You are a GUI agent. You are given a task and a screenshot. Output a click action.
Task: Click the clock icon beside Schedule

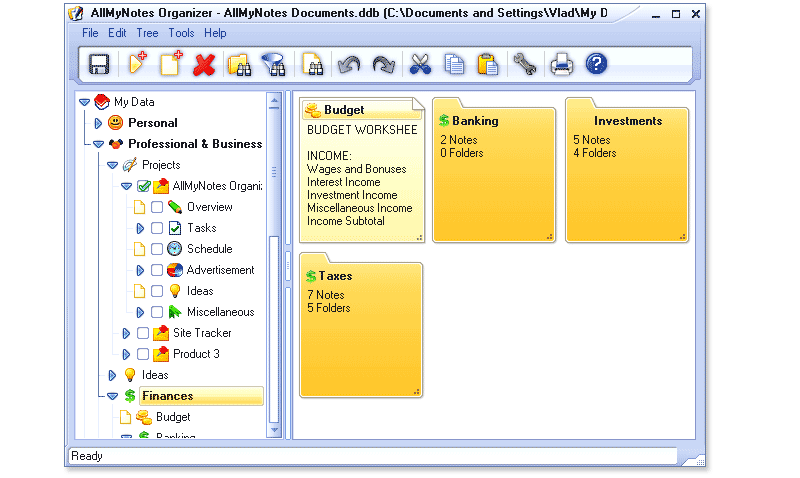click(174, 249)
